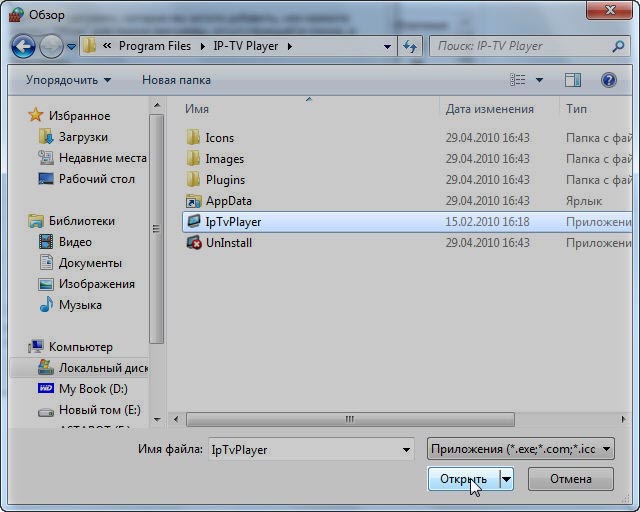Image resolution: width=640 pixels, height=512 pixels.
Task: Expand arrow after IP-TV Player breadcrumb
Action: point(290,47)
